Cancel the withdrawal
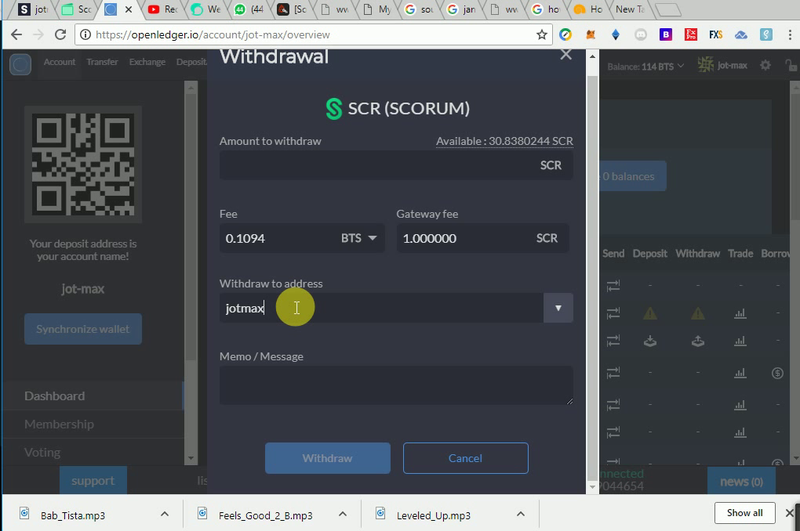 [x=465, y=458]
